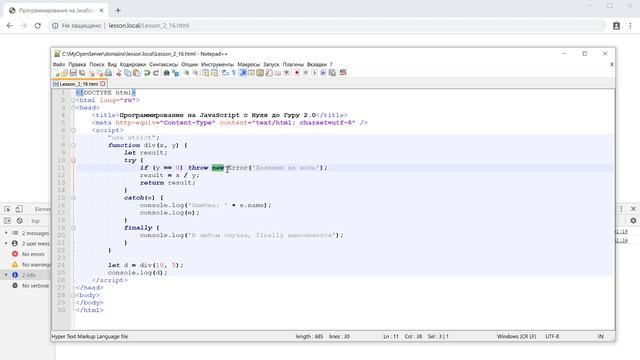The image size is (640, 360).
Task: Click the Play macro icon
Action: pyautogui.click(x=315, y=73)
